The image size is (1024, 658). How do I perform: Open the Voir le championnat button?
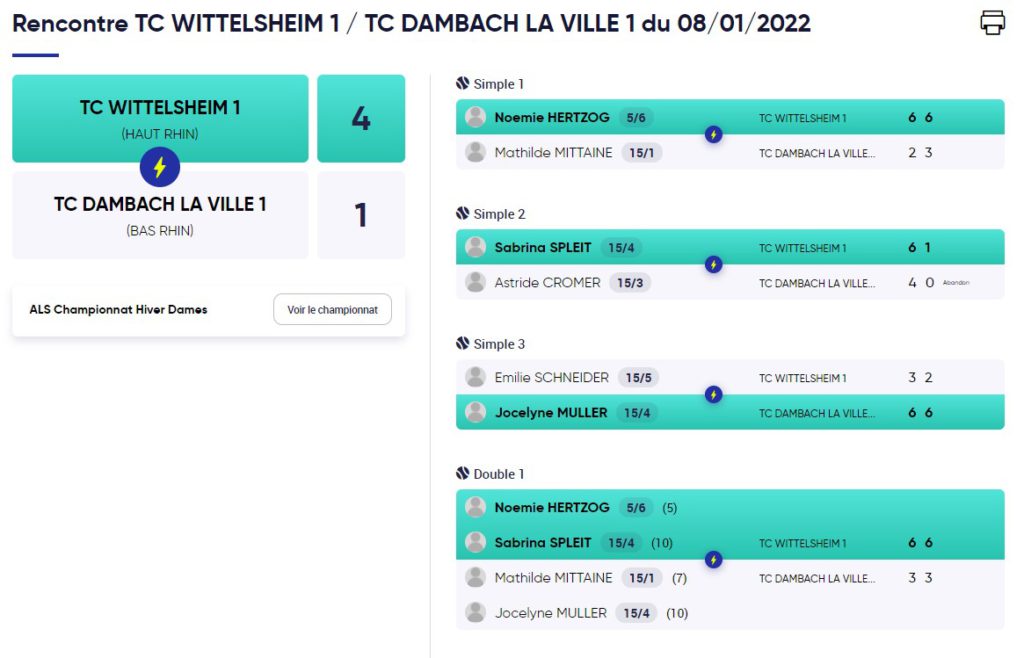click(x=332, y=309)
